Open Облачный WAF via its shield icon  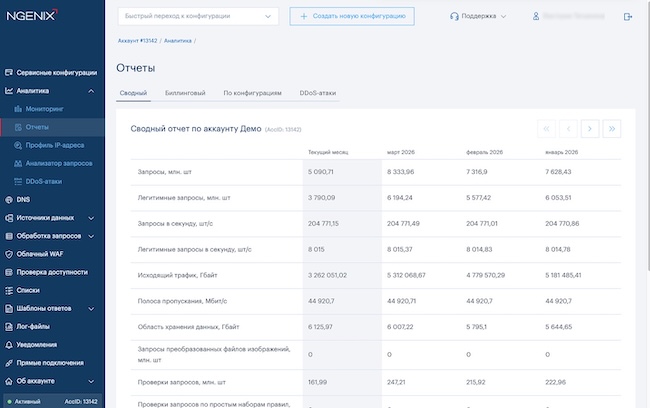[x=9, y=254]
